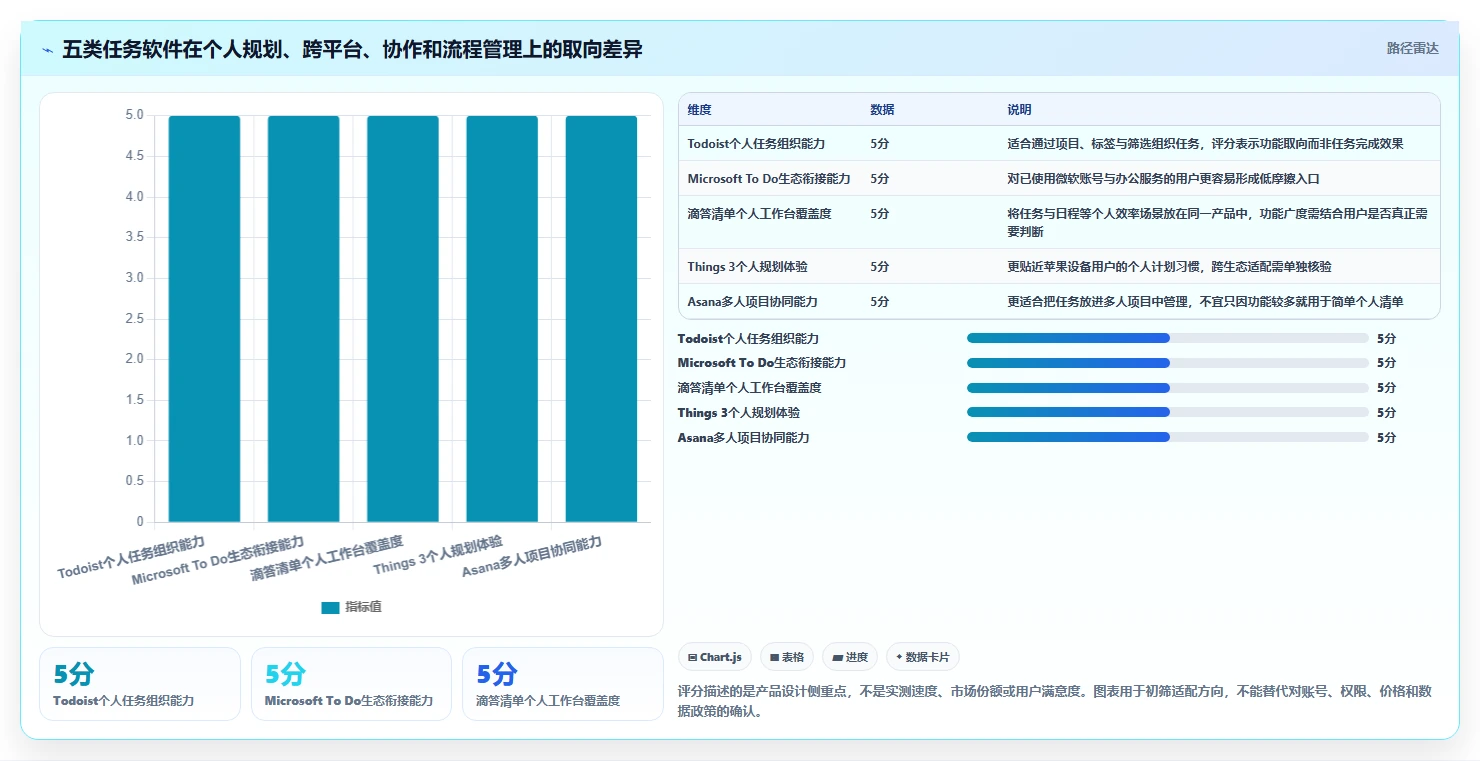Click the Asana多人项目协同能力 progress bar
Screen dimensions: 1480x761
[1167, 437]
